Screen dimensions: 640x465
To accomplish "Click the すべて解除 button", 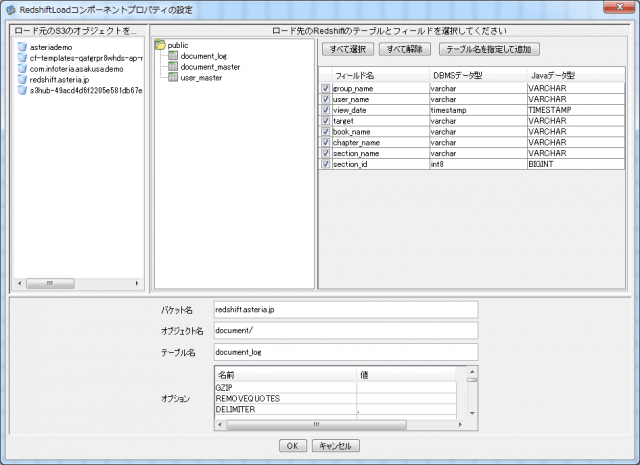I will (404, 49).
